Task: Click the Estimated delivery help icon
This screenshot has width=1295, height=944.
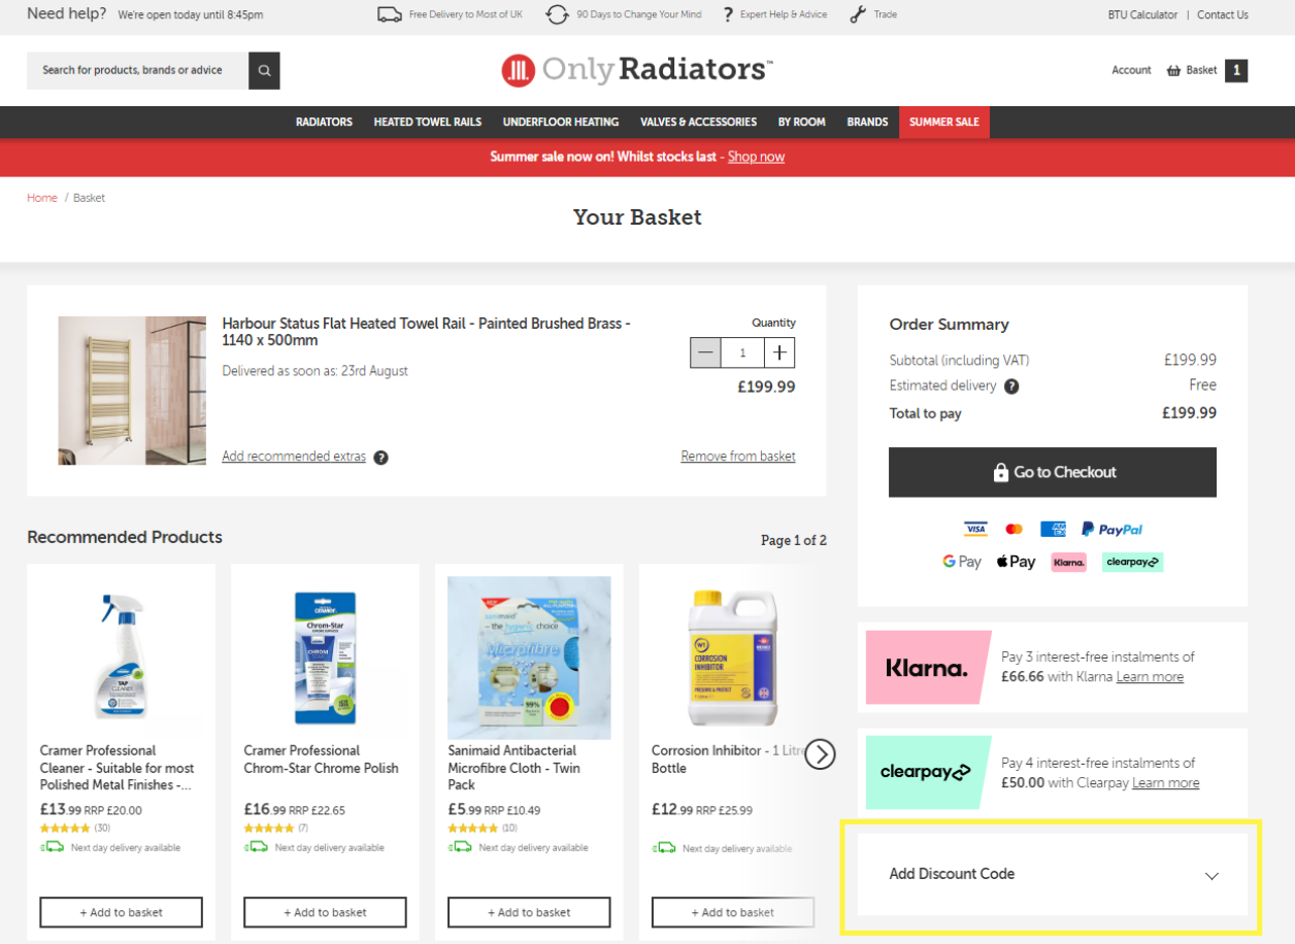Action: 1011,385
